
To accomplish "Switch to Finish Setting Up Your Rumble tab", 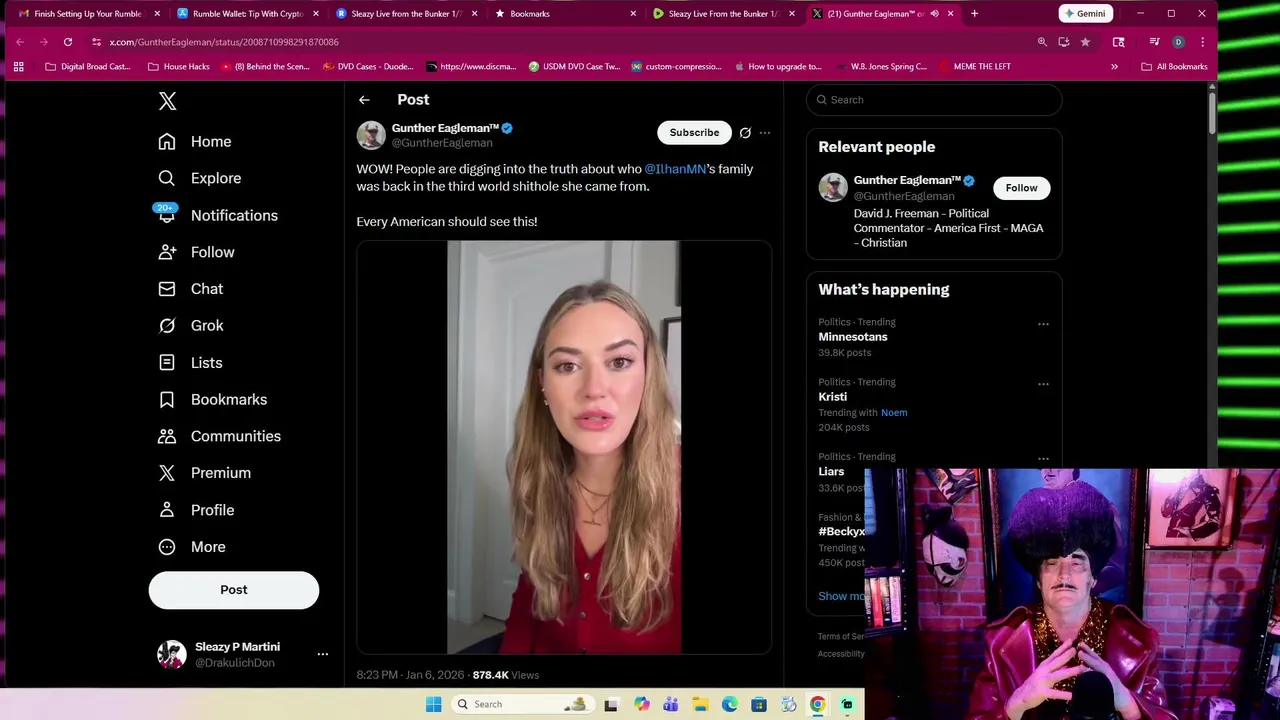I will click(88, 14).
